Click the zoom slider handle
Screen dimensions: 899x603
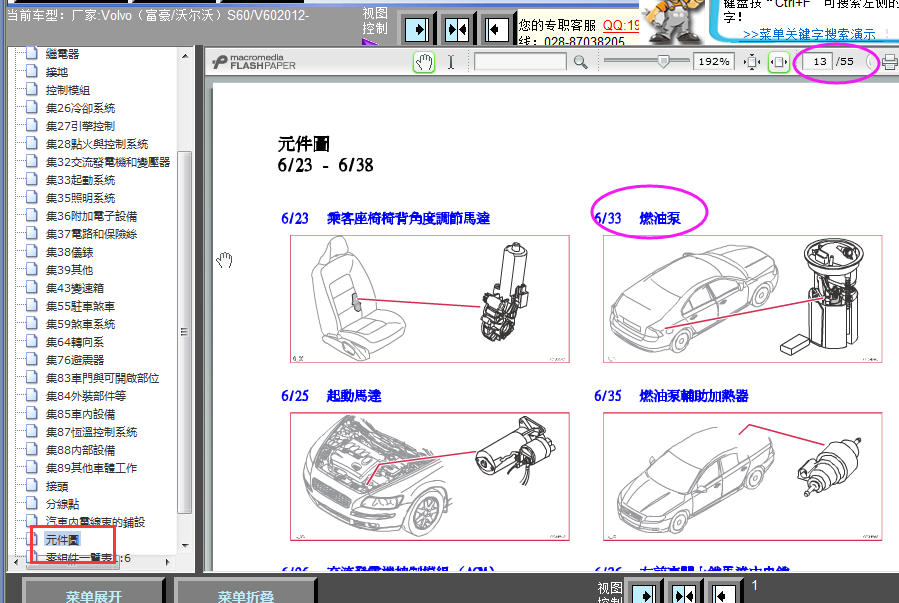click(663, 61)
